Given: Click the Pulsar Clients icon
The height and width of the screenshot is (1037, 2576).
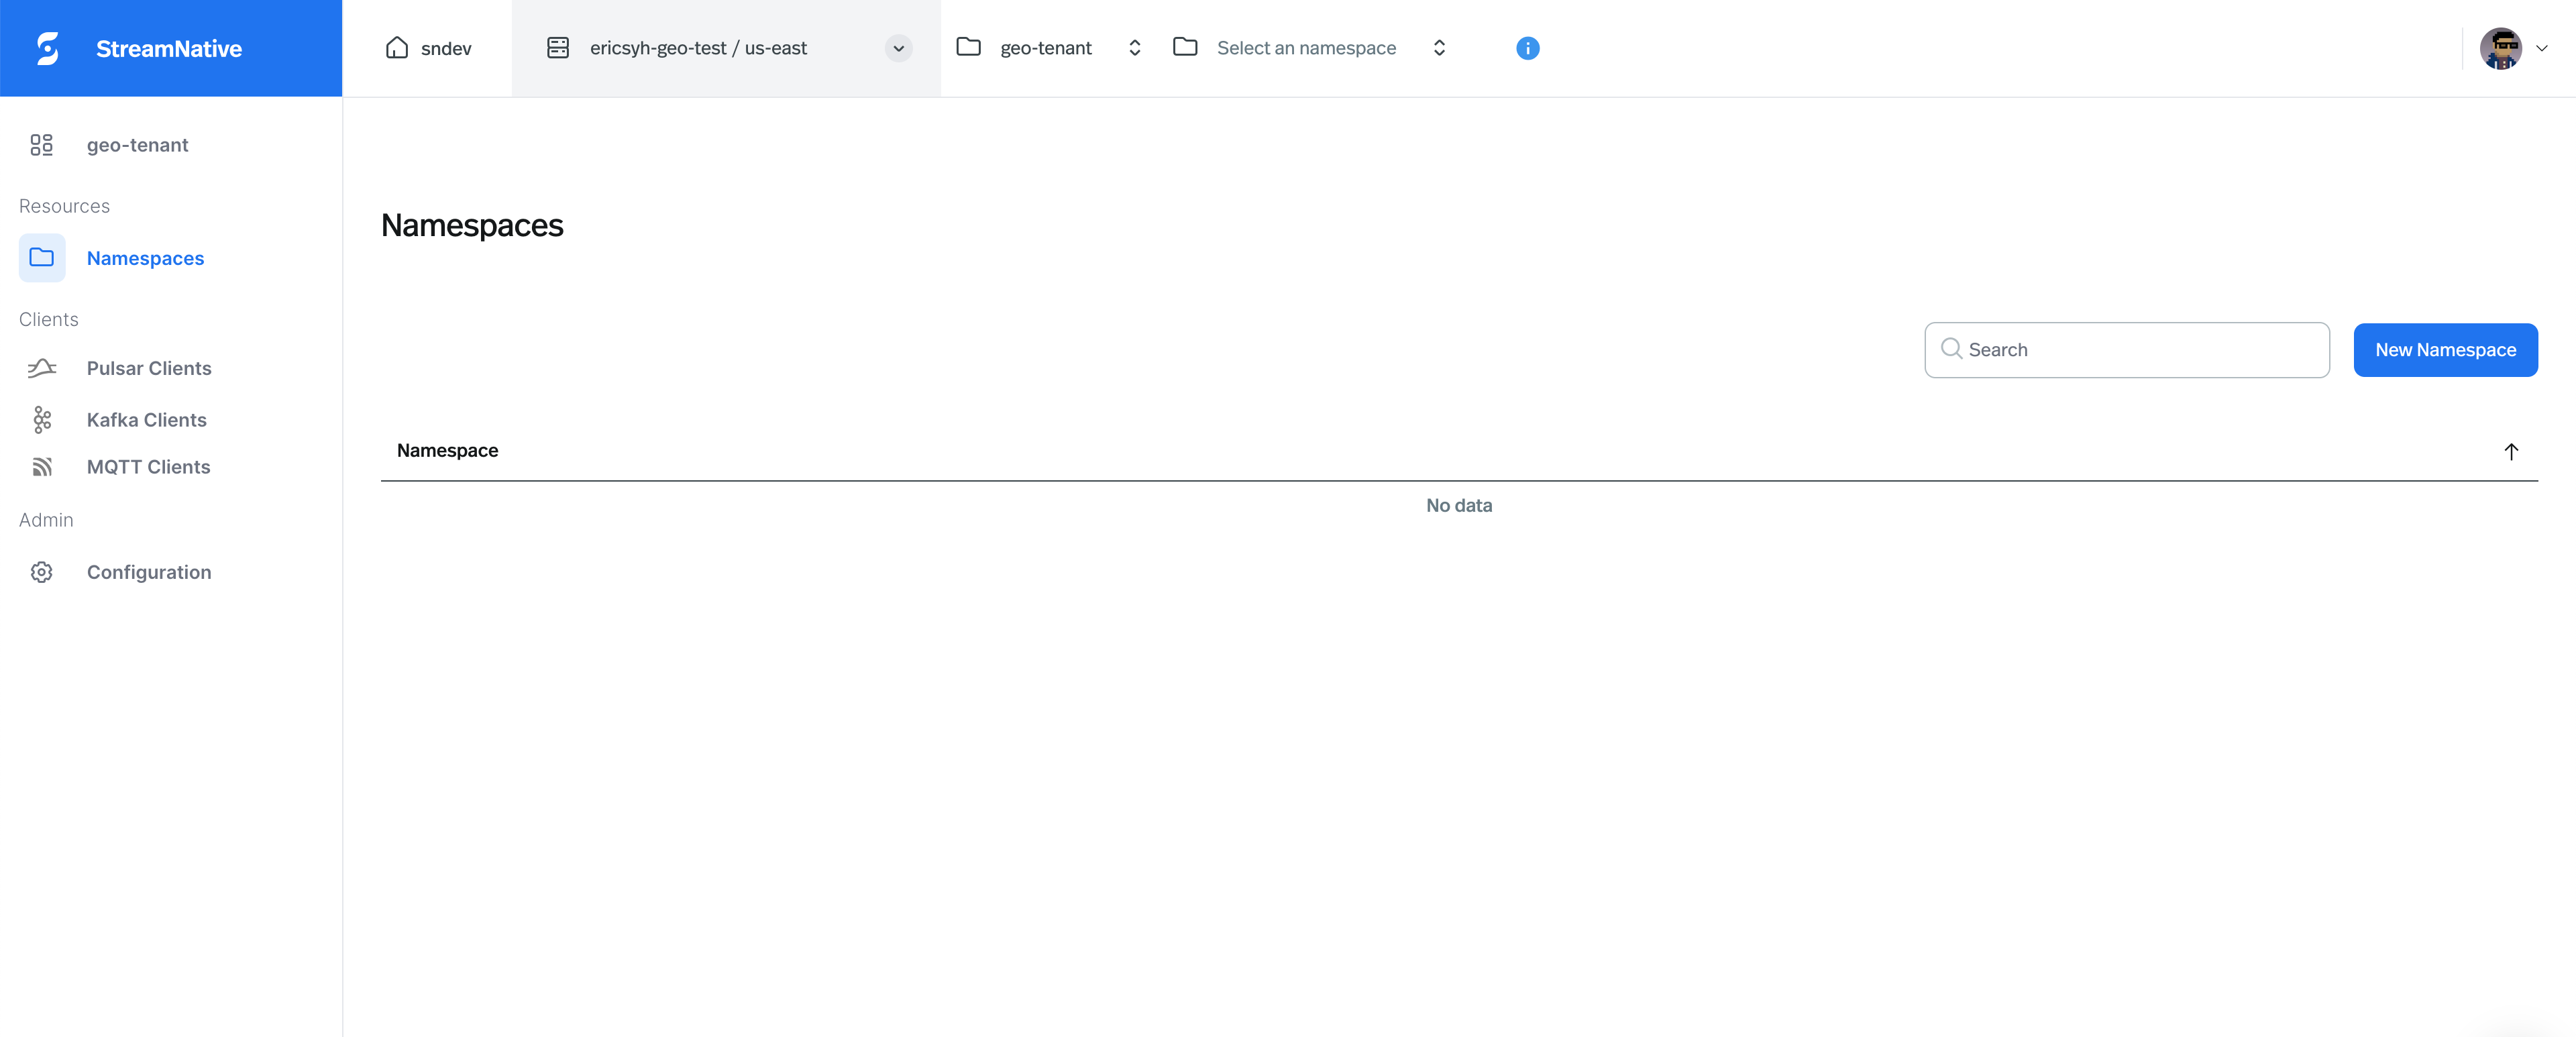Looking at the screenshot, I should [41, 368].
